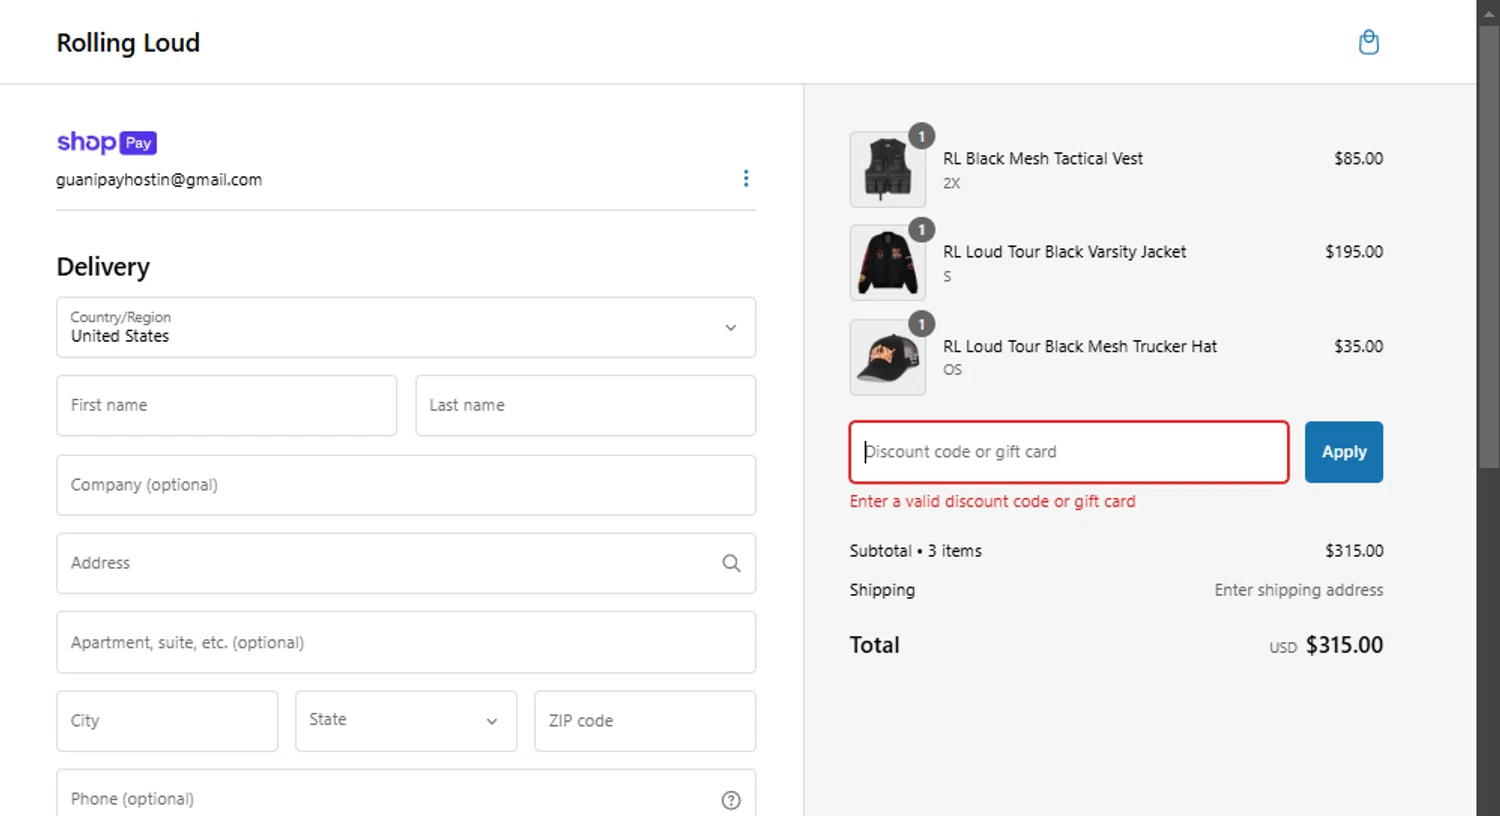
Task: Select the Apartment, suite field
Action: point(406,642)
